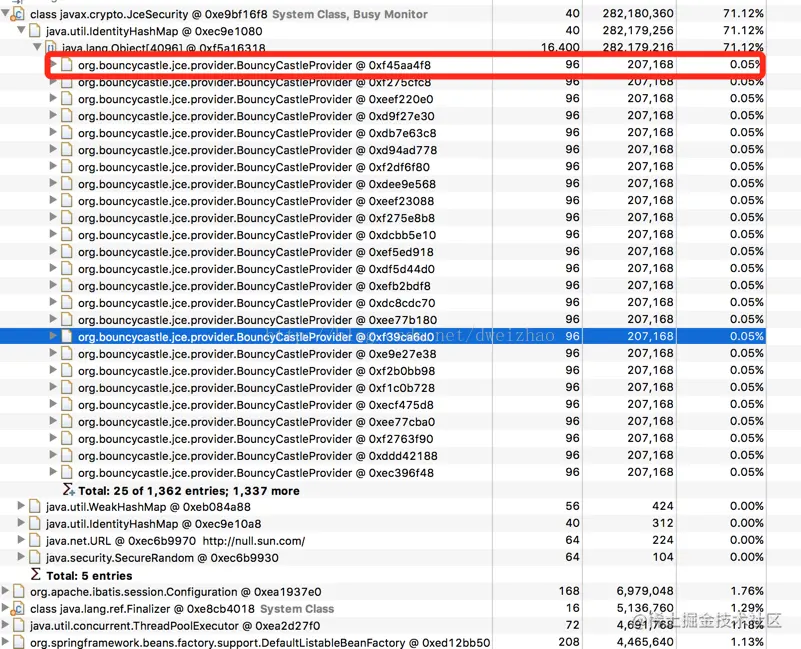Click retained heap 312 for IdentityHashMap @ 0xec9e10a8
This screenshot has height=649, width=801.
[663, 523]
